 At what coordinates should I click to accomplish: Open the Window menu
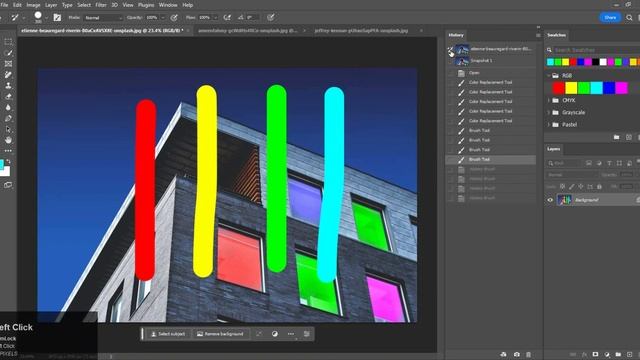[168, 5]
